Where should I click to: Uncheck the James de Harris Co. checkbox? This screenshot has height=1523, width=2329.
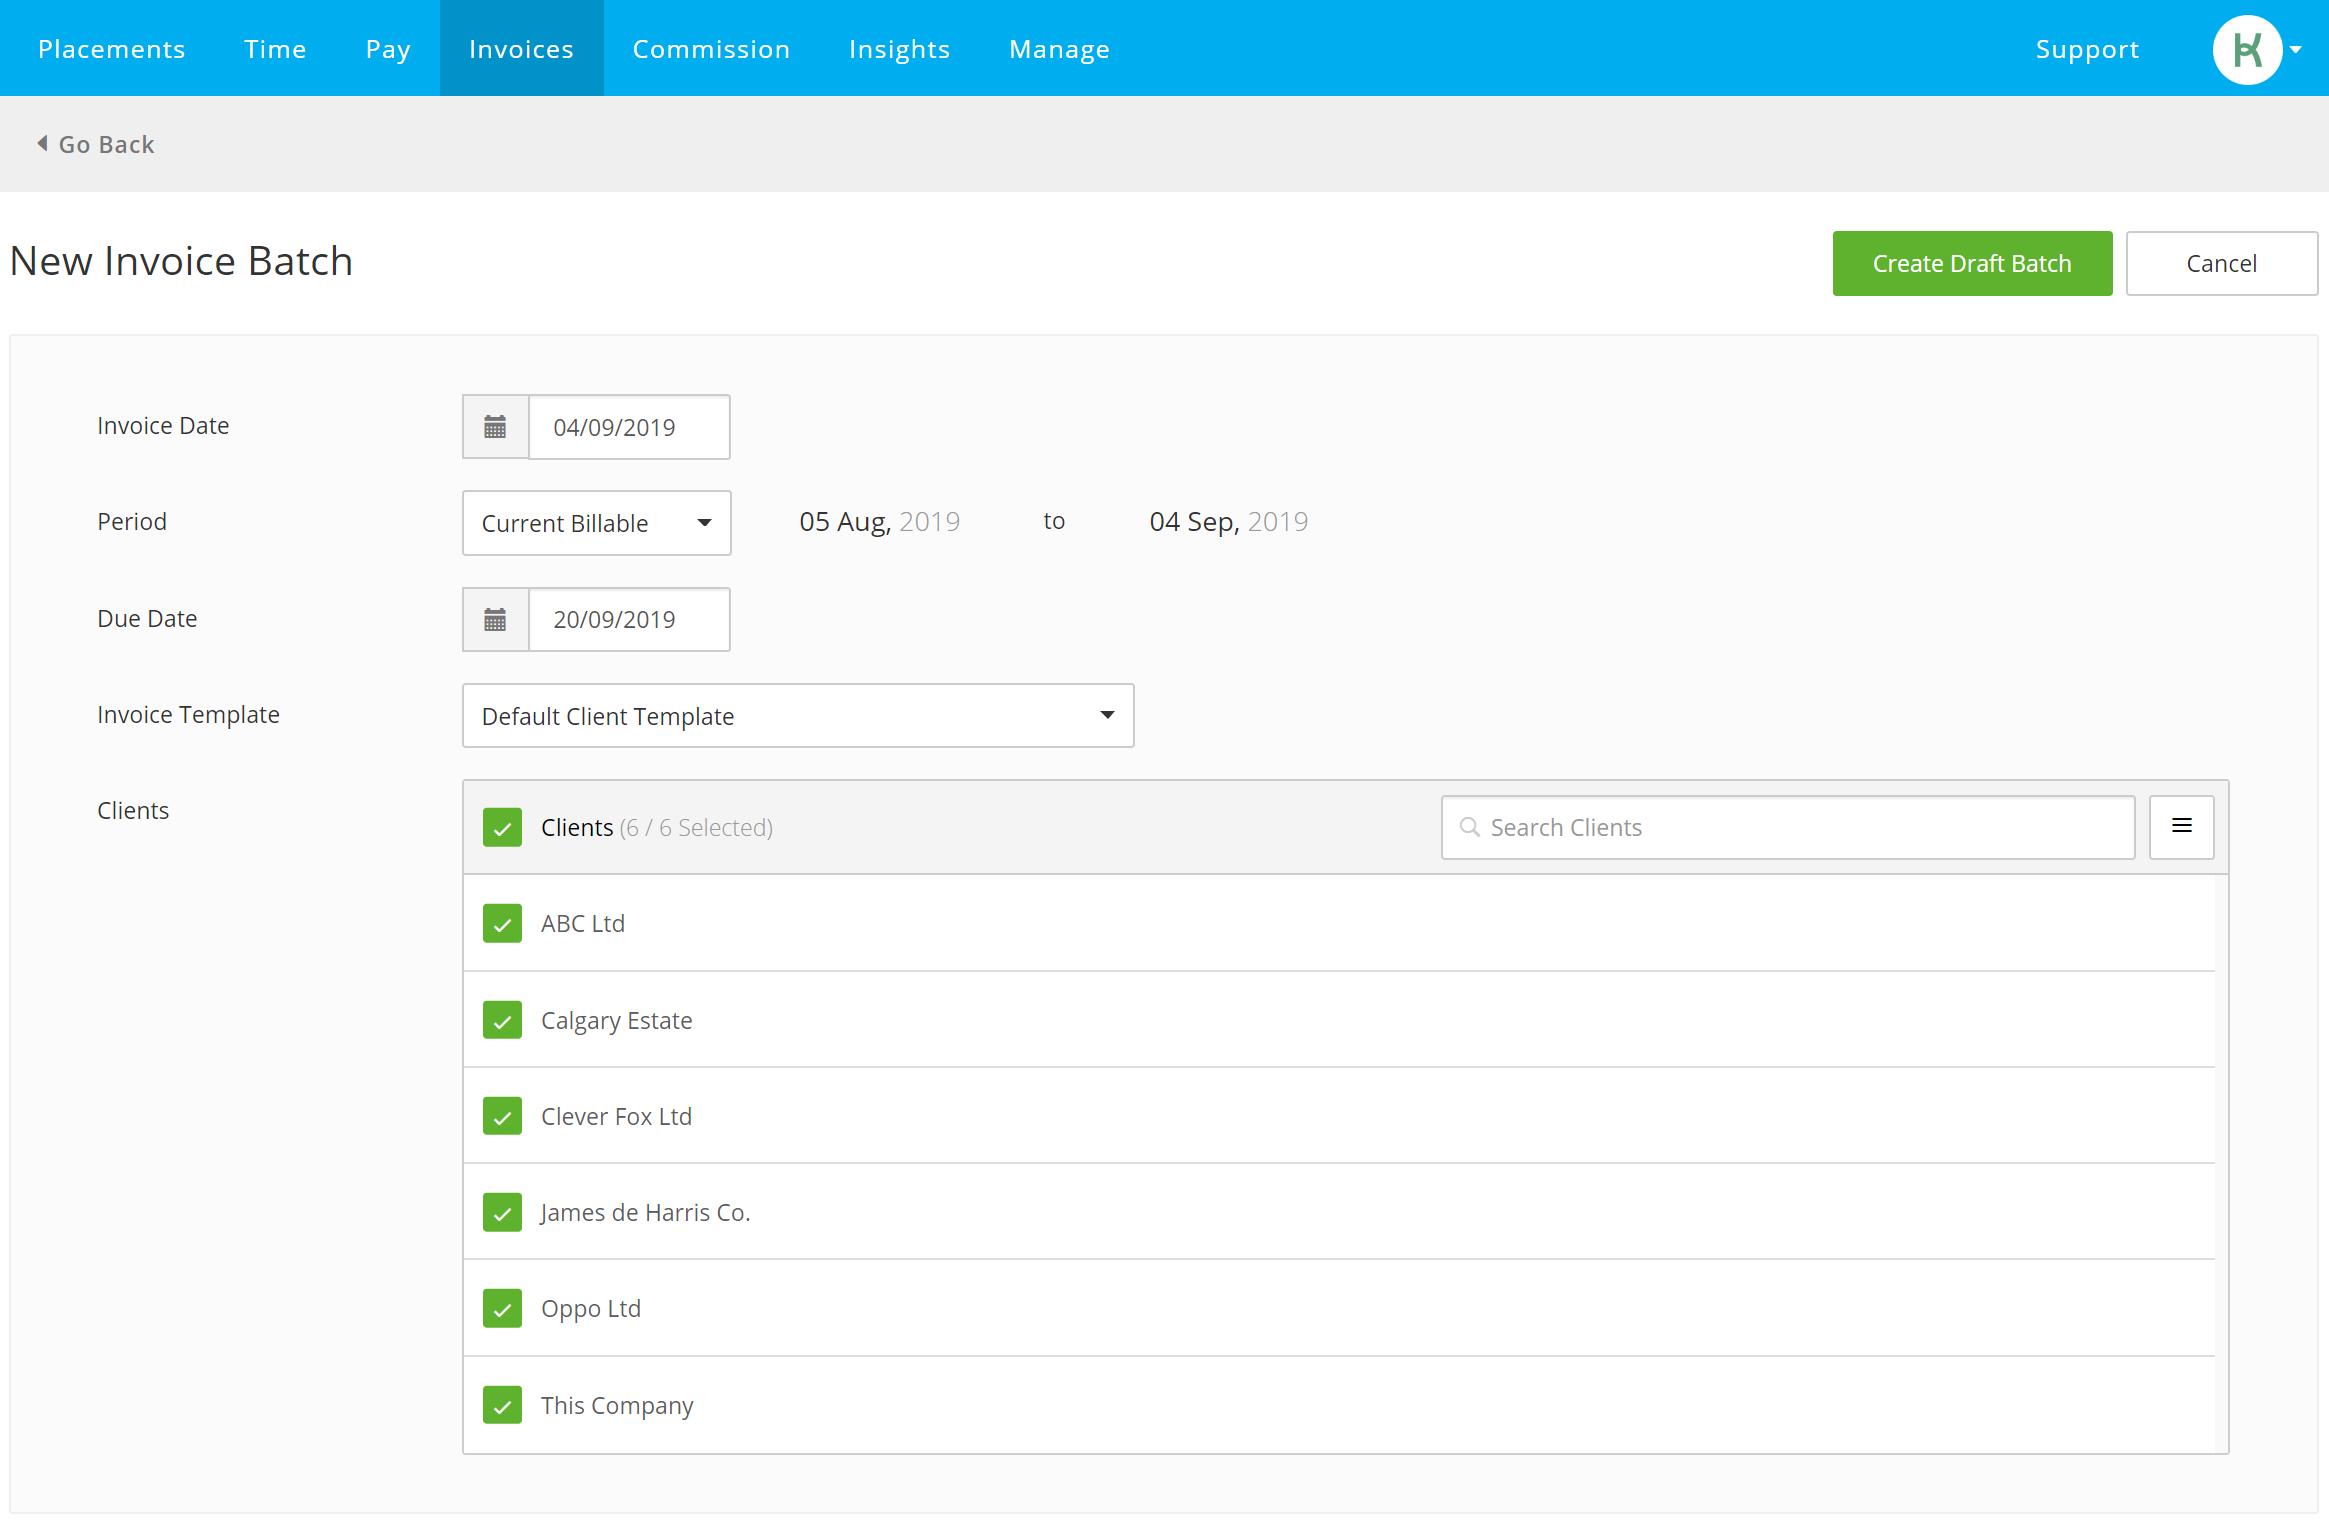tap(502, 1212)
